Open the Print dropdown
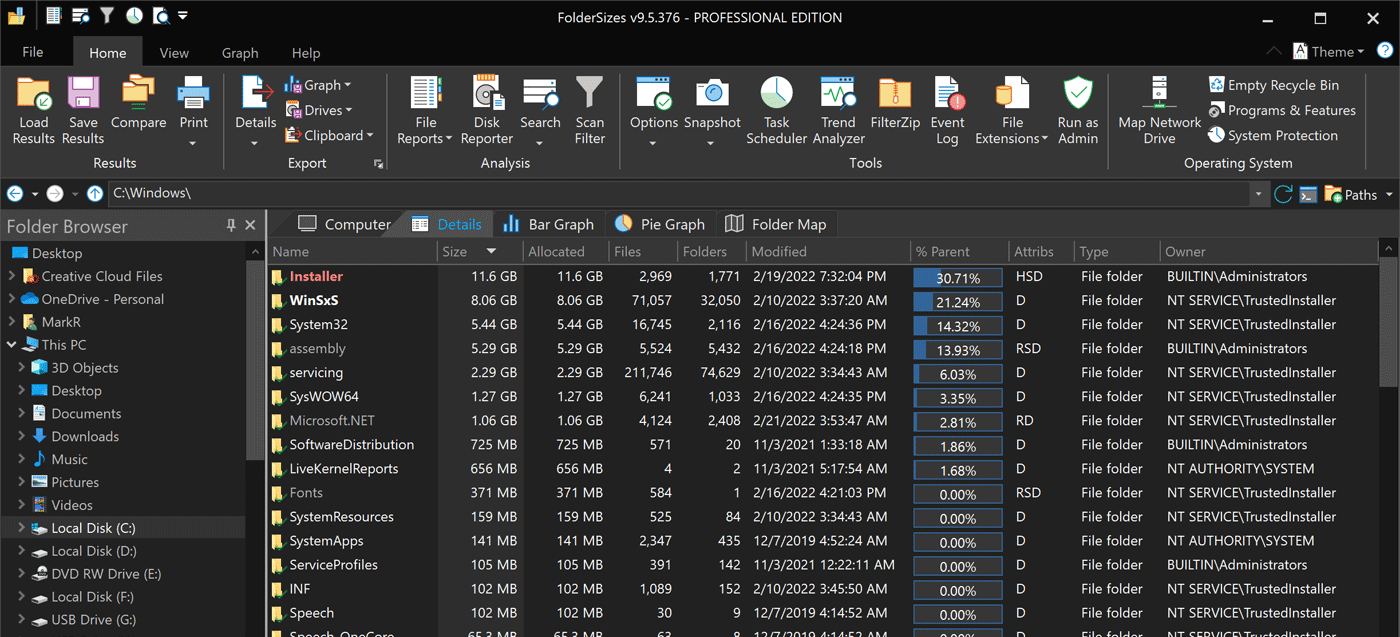1400x637 pixels. 194,143
